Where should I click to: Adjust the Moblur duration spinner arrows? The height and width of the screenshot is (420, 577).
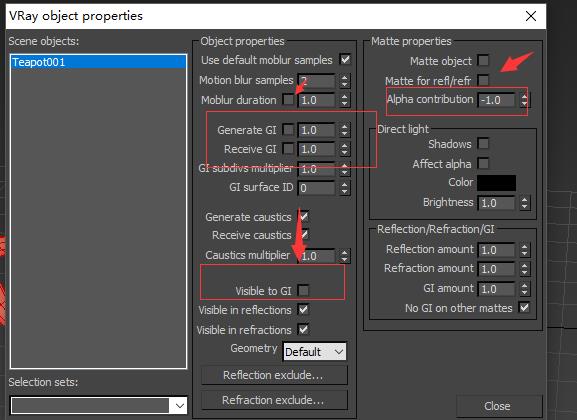pyautogui.click(x=344, y=100)
